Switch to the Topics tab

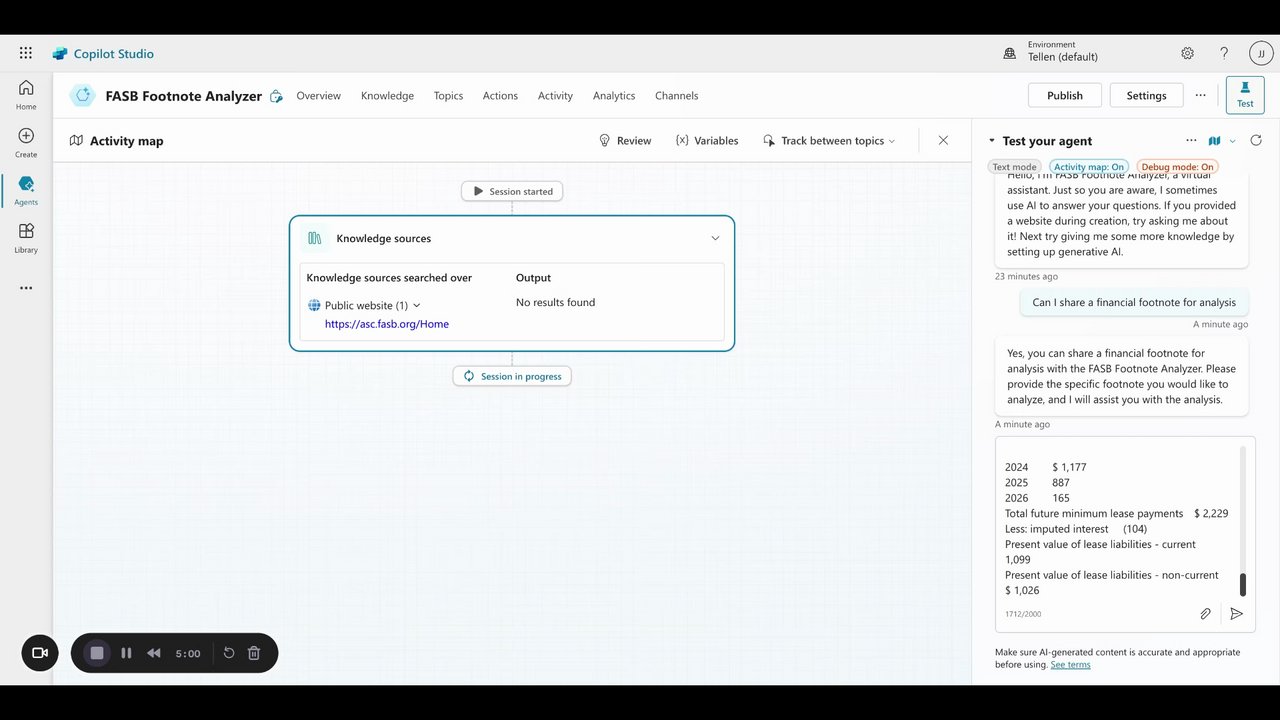coord(448,96)
